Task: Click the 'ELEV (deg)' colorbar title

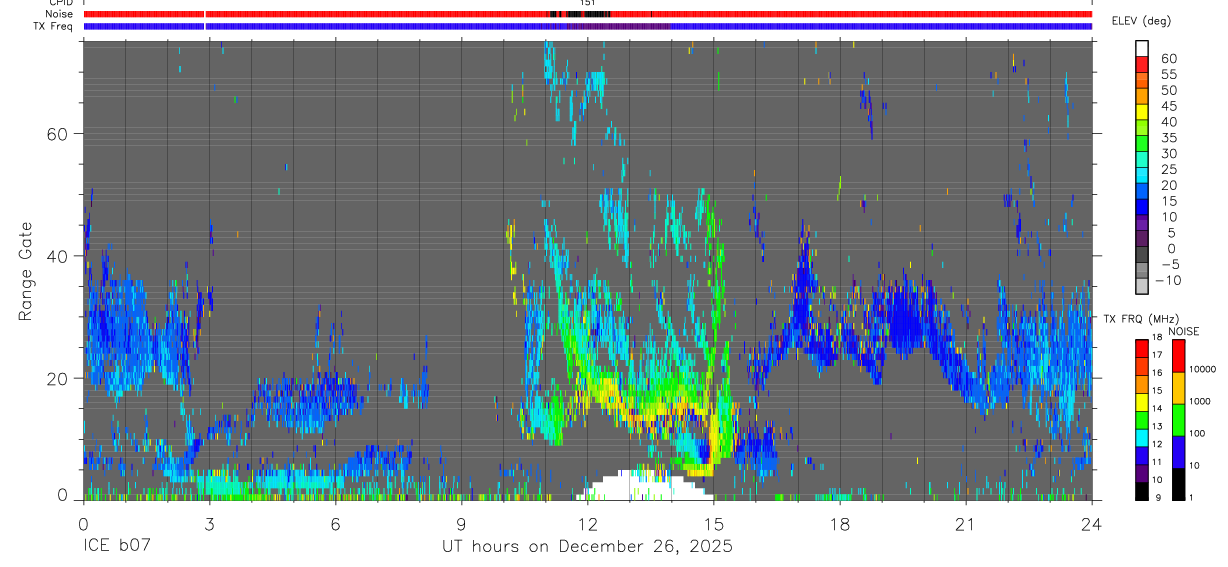Action: tap(1142, 21)
